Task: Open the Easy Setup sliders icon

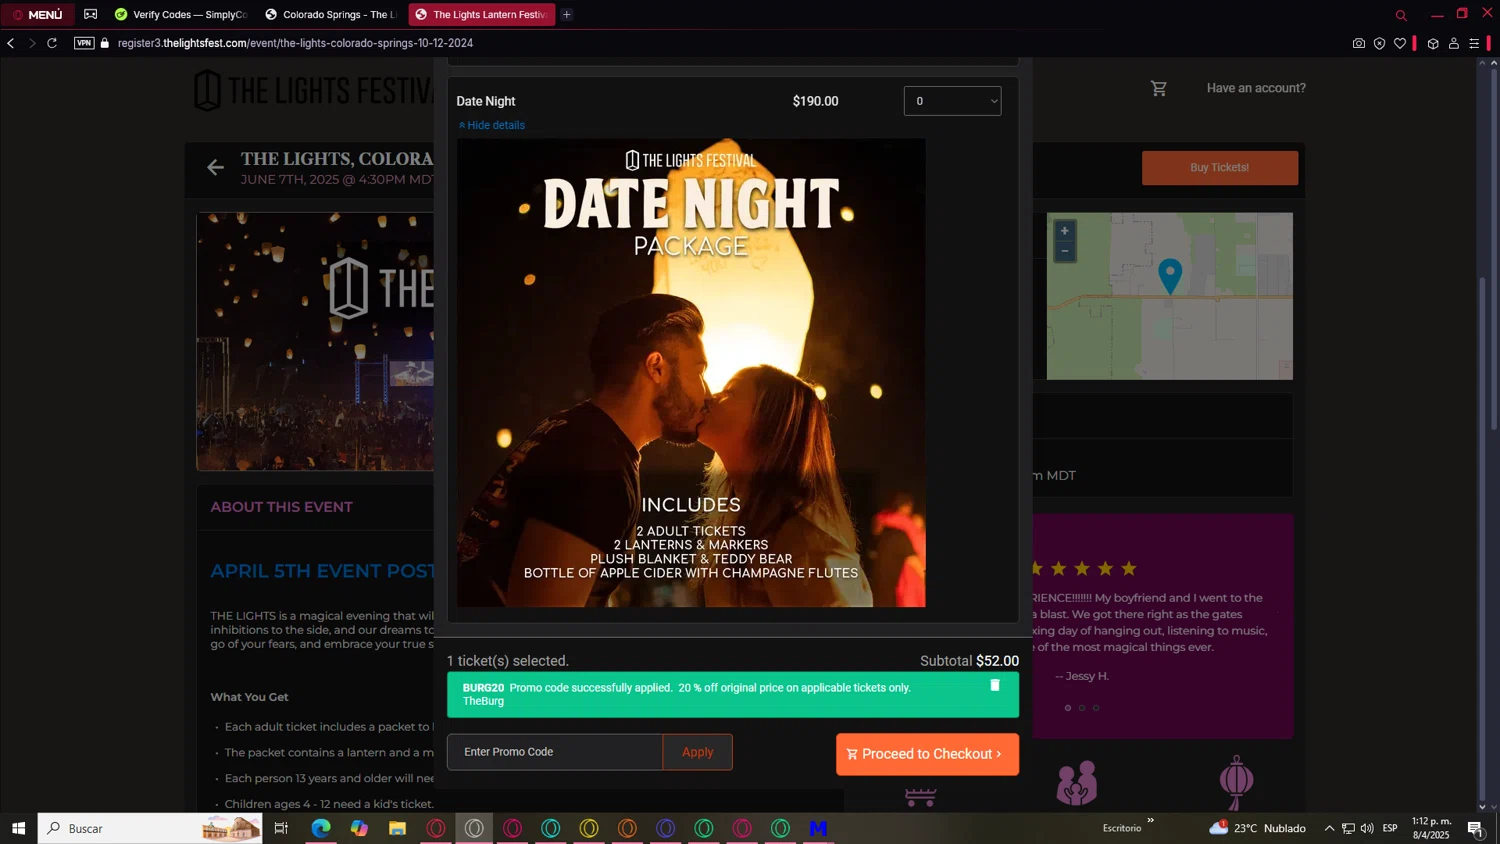Action: [1474, 43]
